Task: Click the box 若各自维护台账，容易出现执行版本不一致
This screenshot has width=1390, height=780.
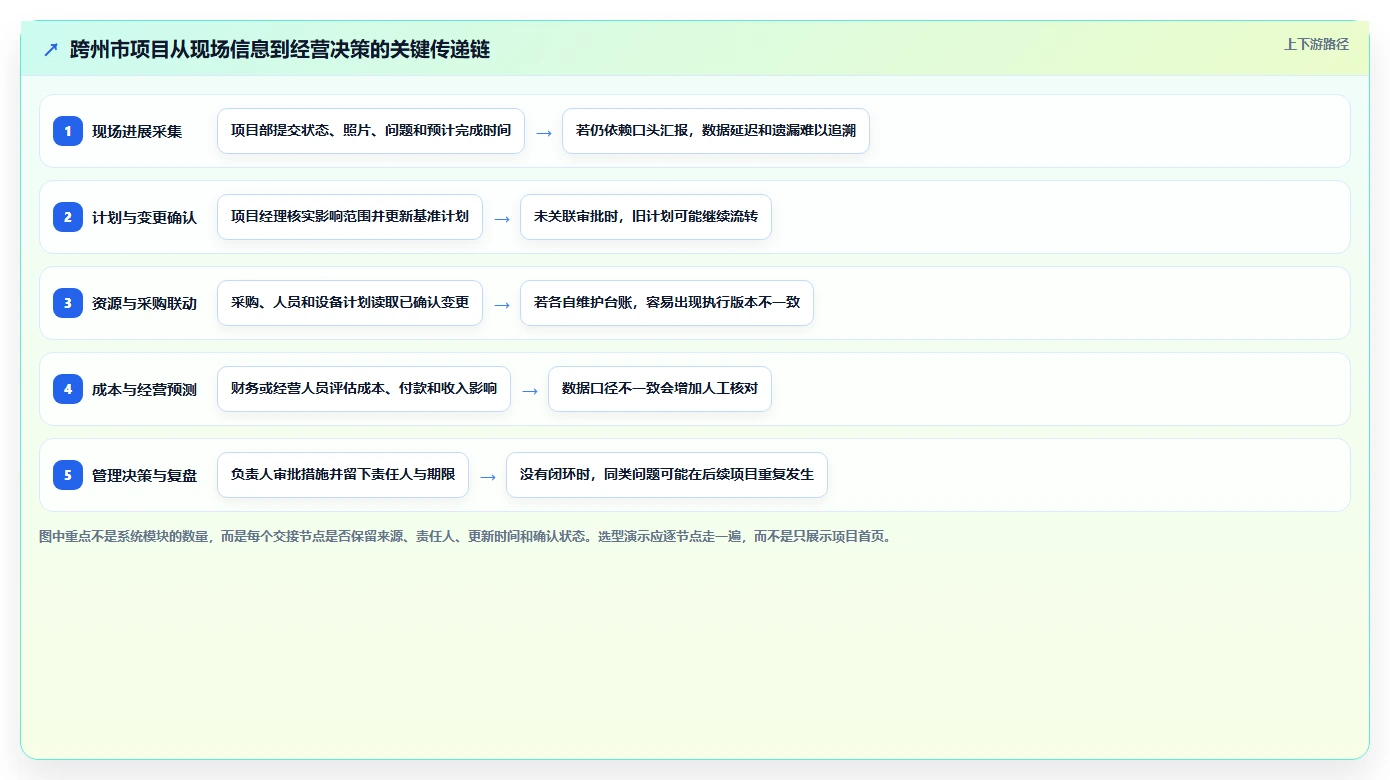Action: point(667,303)
